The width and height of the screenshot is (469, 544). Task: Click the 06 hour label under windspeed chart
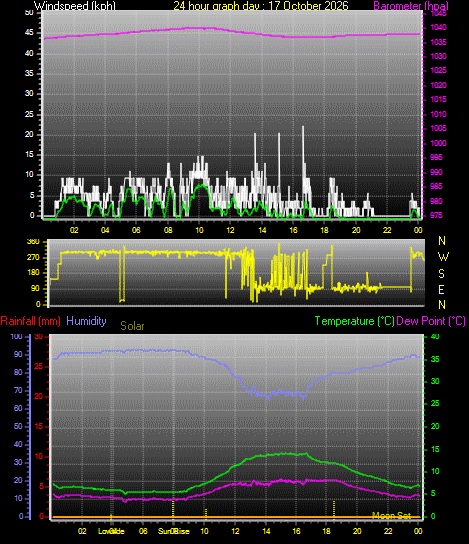coord(136,230)
